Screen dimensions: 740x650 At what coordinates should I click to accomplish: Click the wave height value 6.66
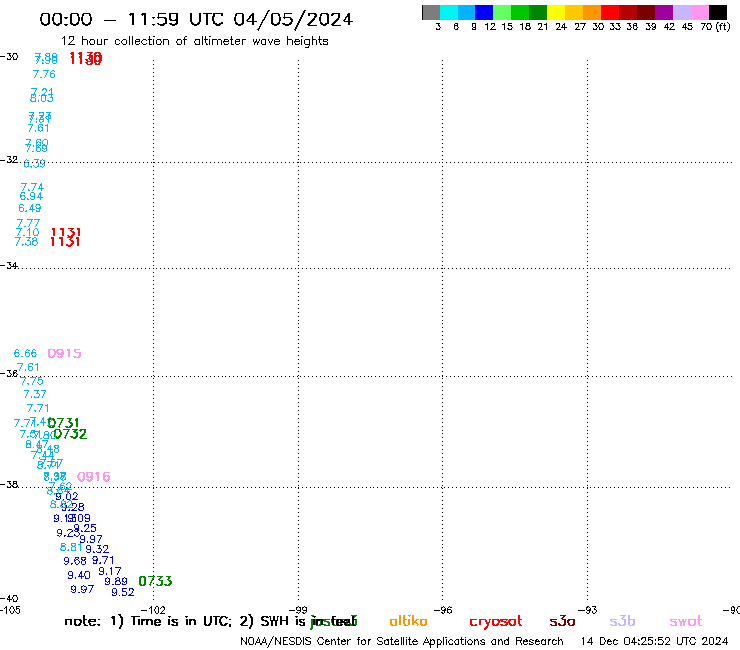[25, 353]
